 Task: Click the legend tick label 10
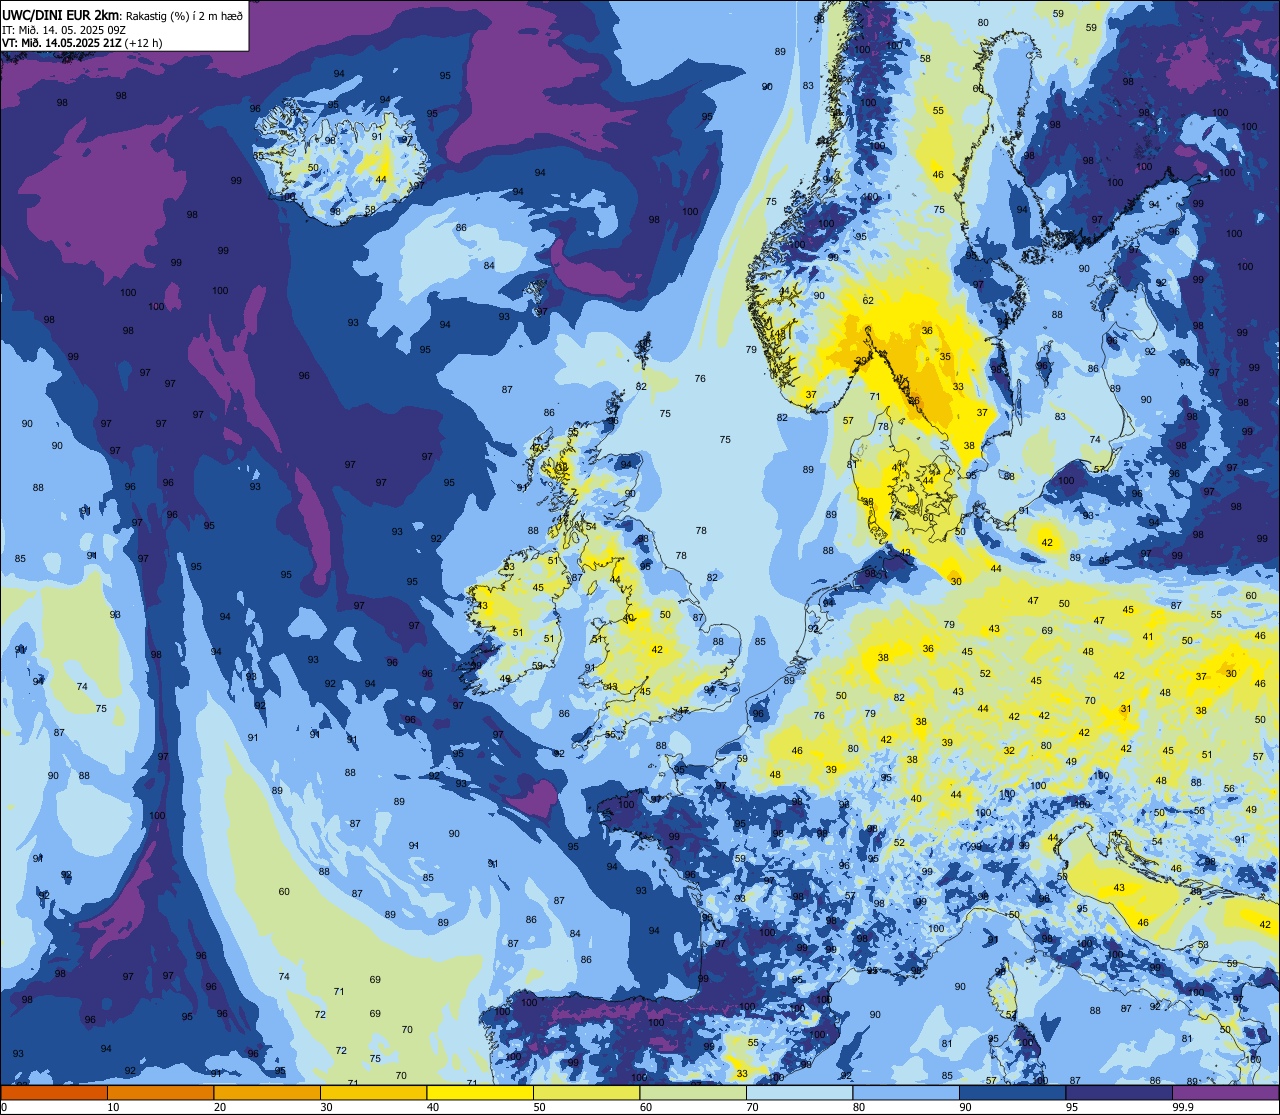[x=113, y=1106]
